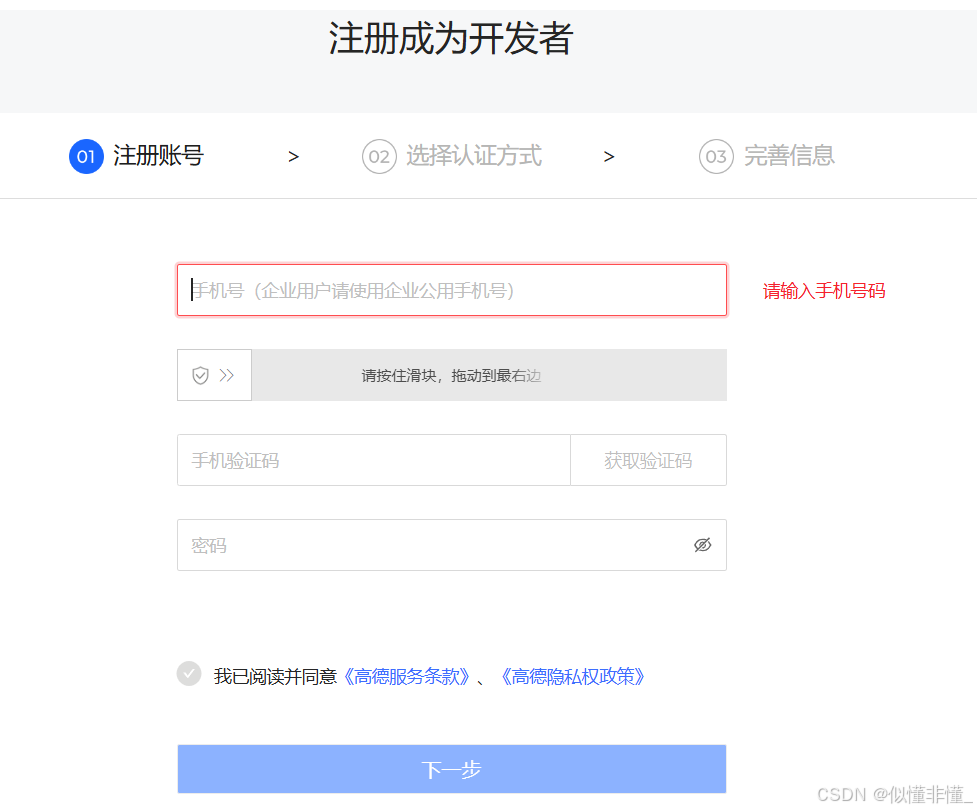This screenshot has width=977, height=812.
Task: Click the arrow after 注册账号 step
Action: tap(293, 157)
